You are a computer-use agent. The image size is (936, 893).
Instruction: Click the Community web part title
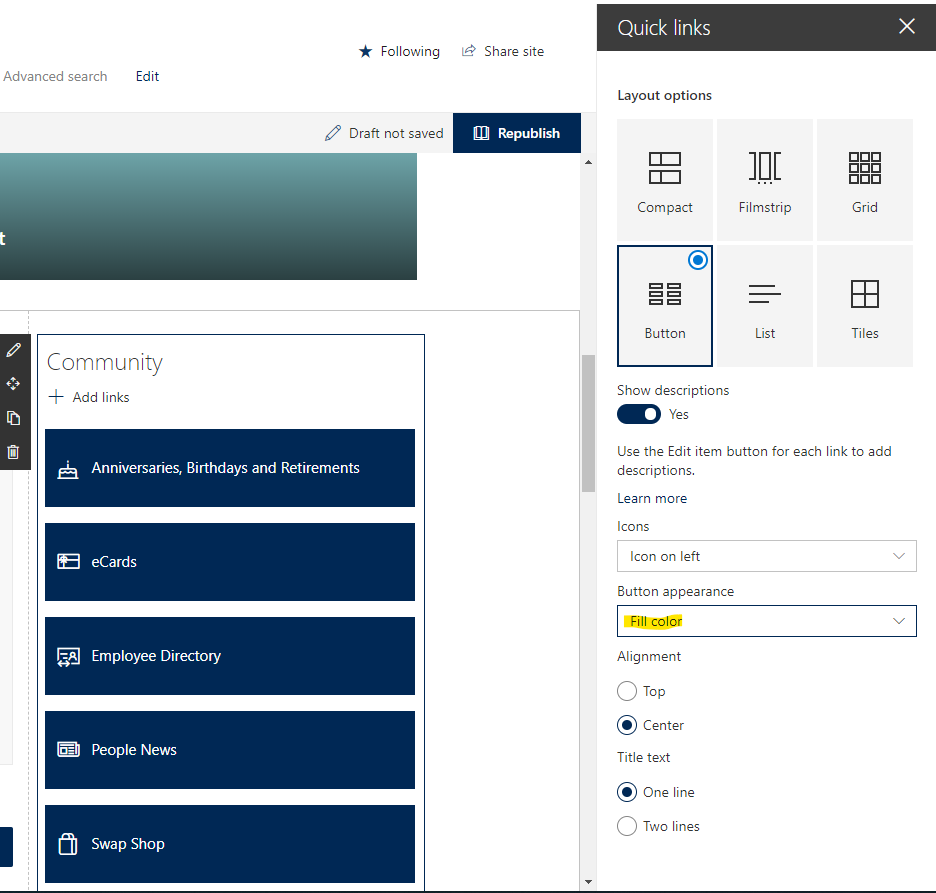click(105, 362)
